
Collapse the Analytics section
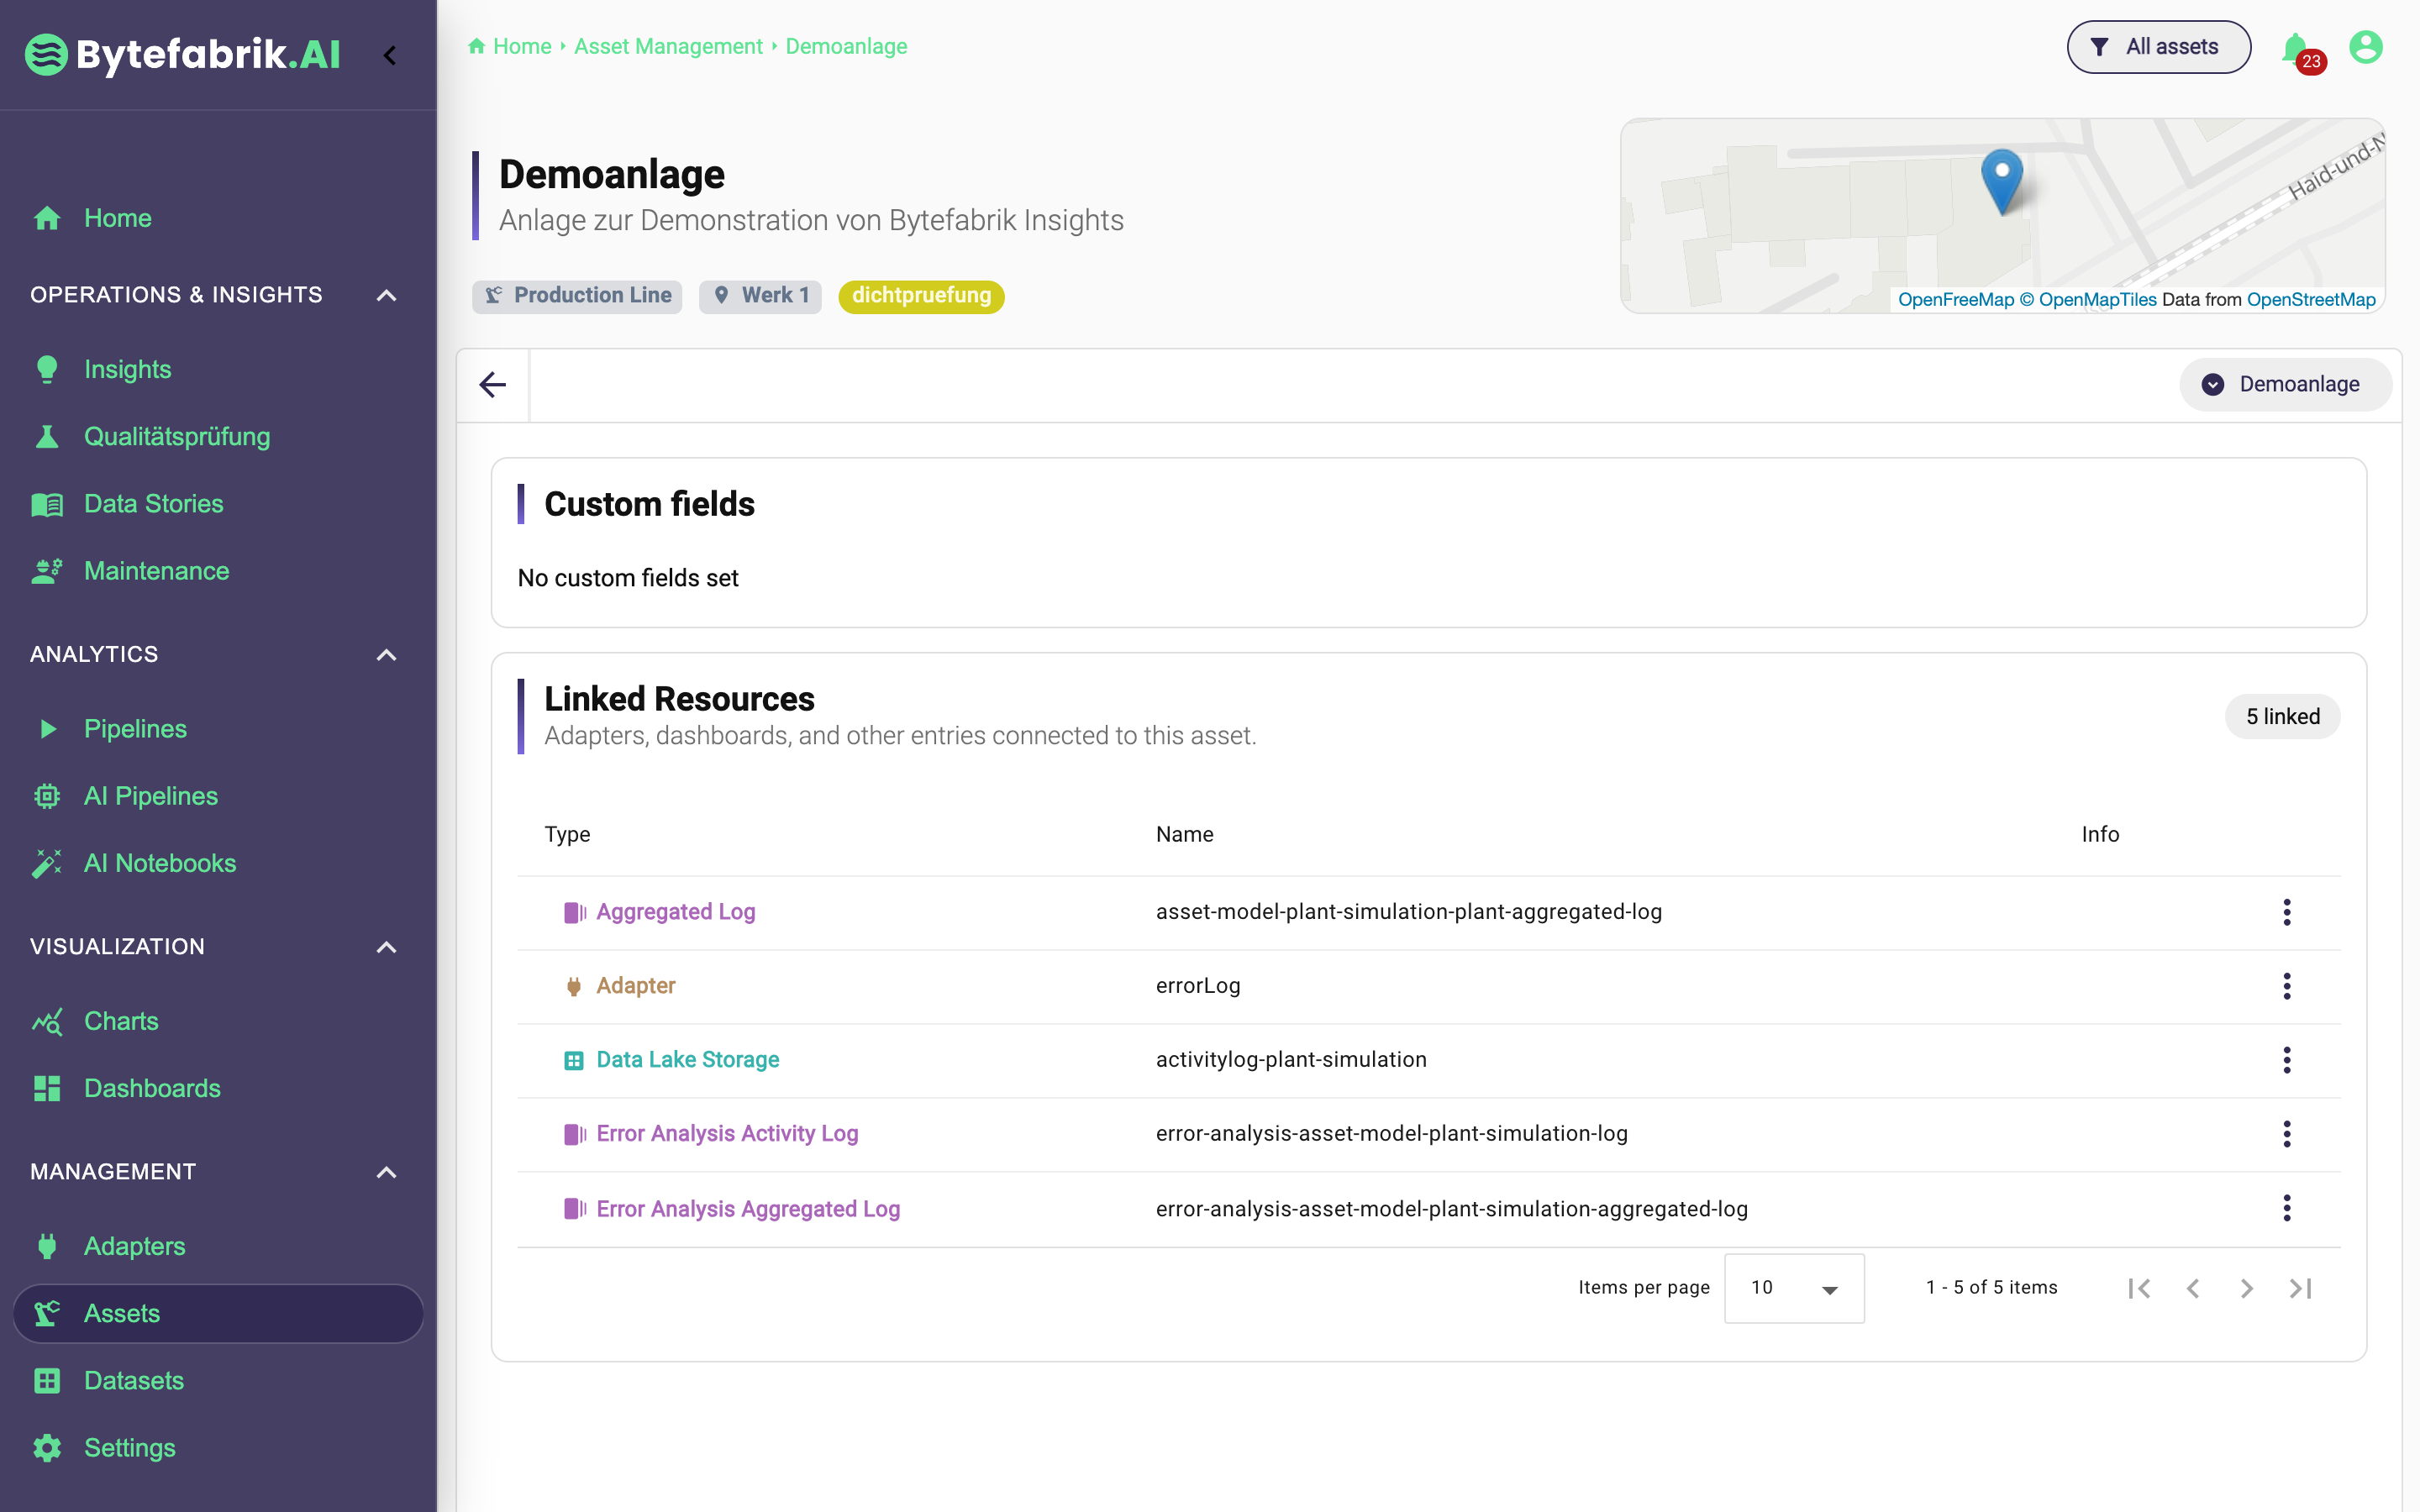click(386, 654)
